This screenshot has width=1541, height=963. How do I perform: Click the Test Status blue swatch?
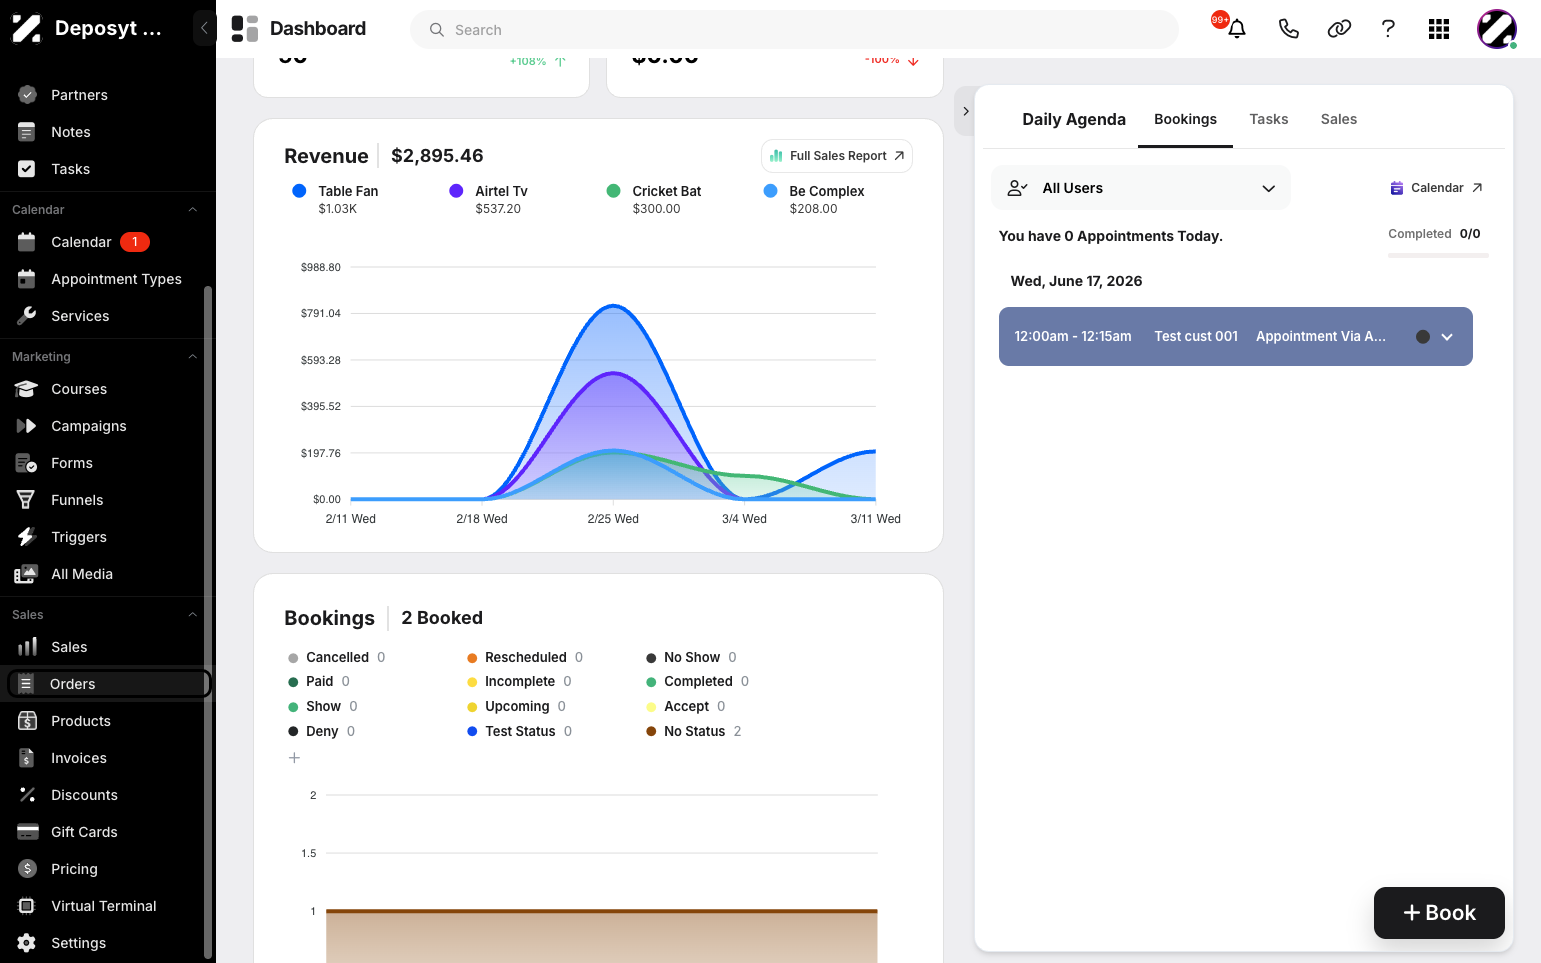click(x=472, y=731)
